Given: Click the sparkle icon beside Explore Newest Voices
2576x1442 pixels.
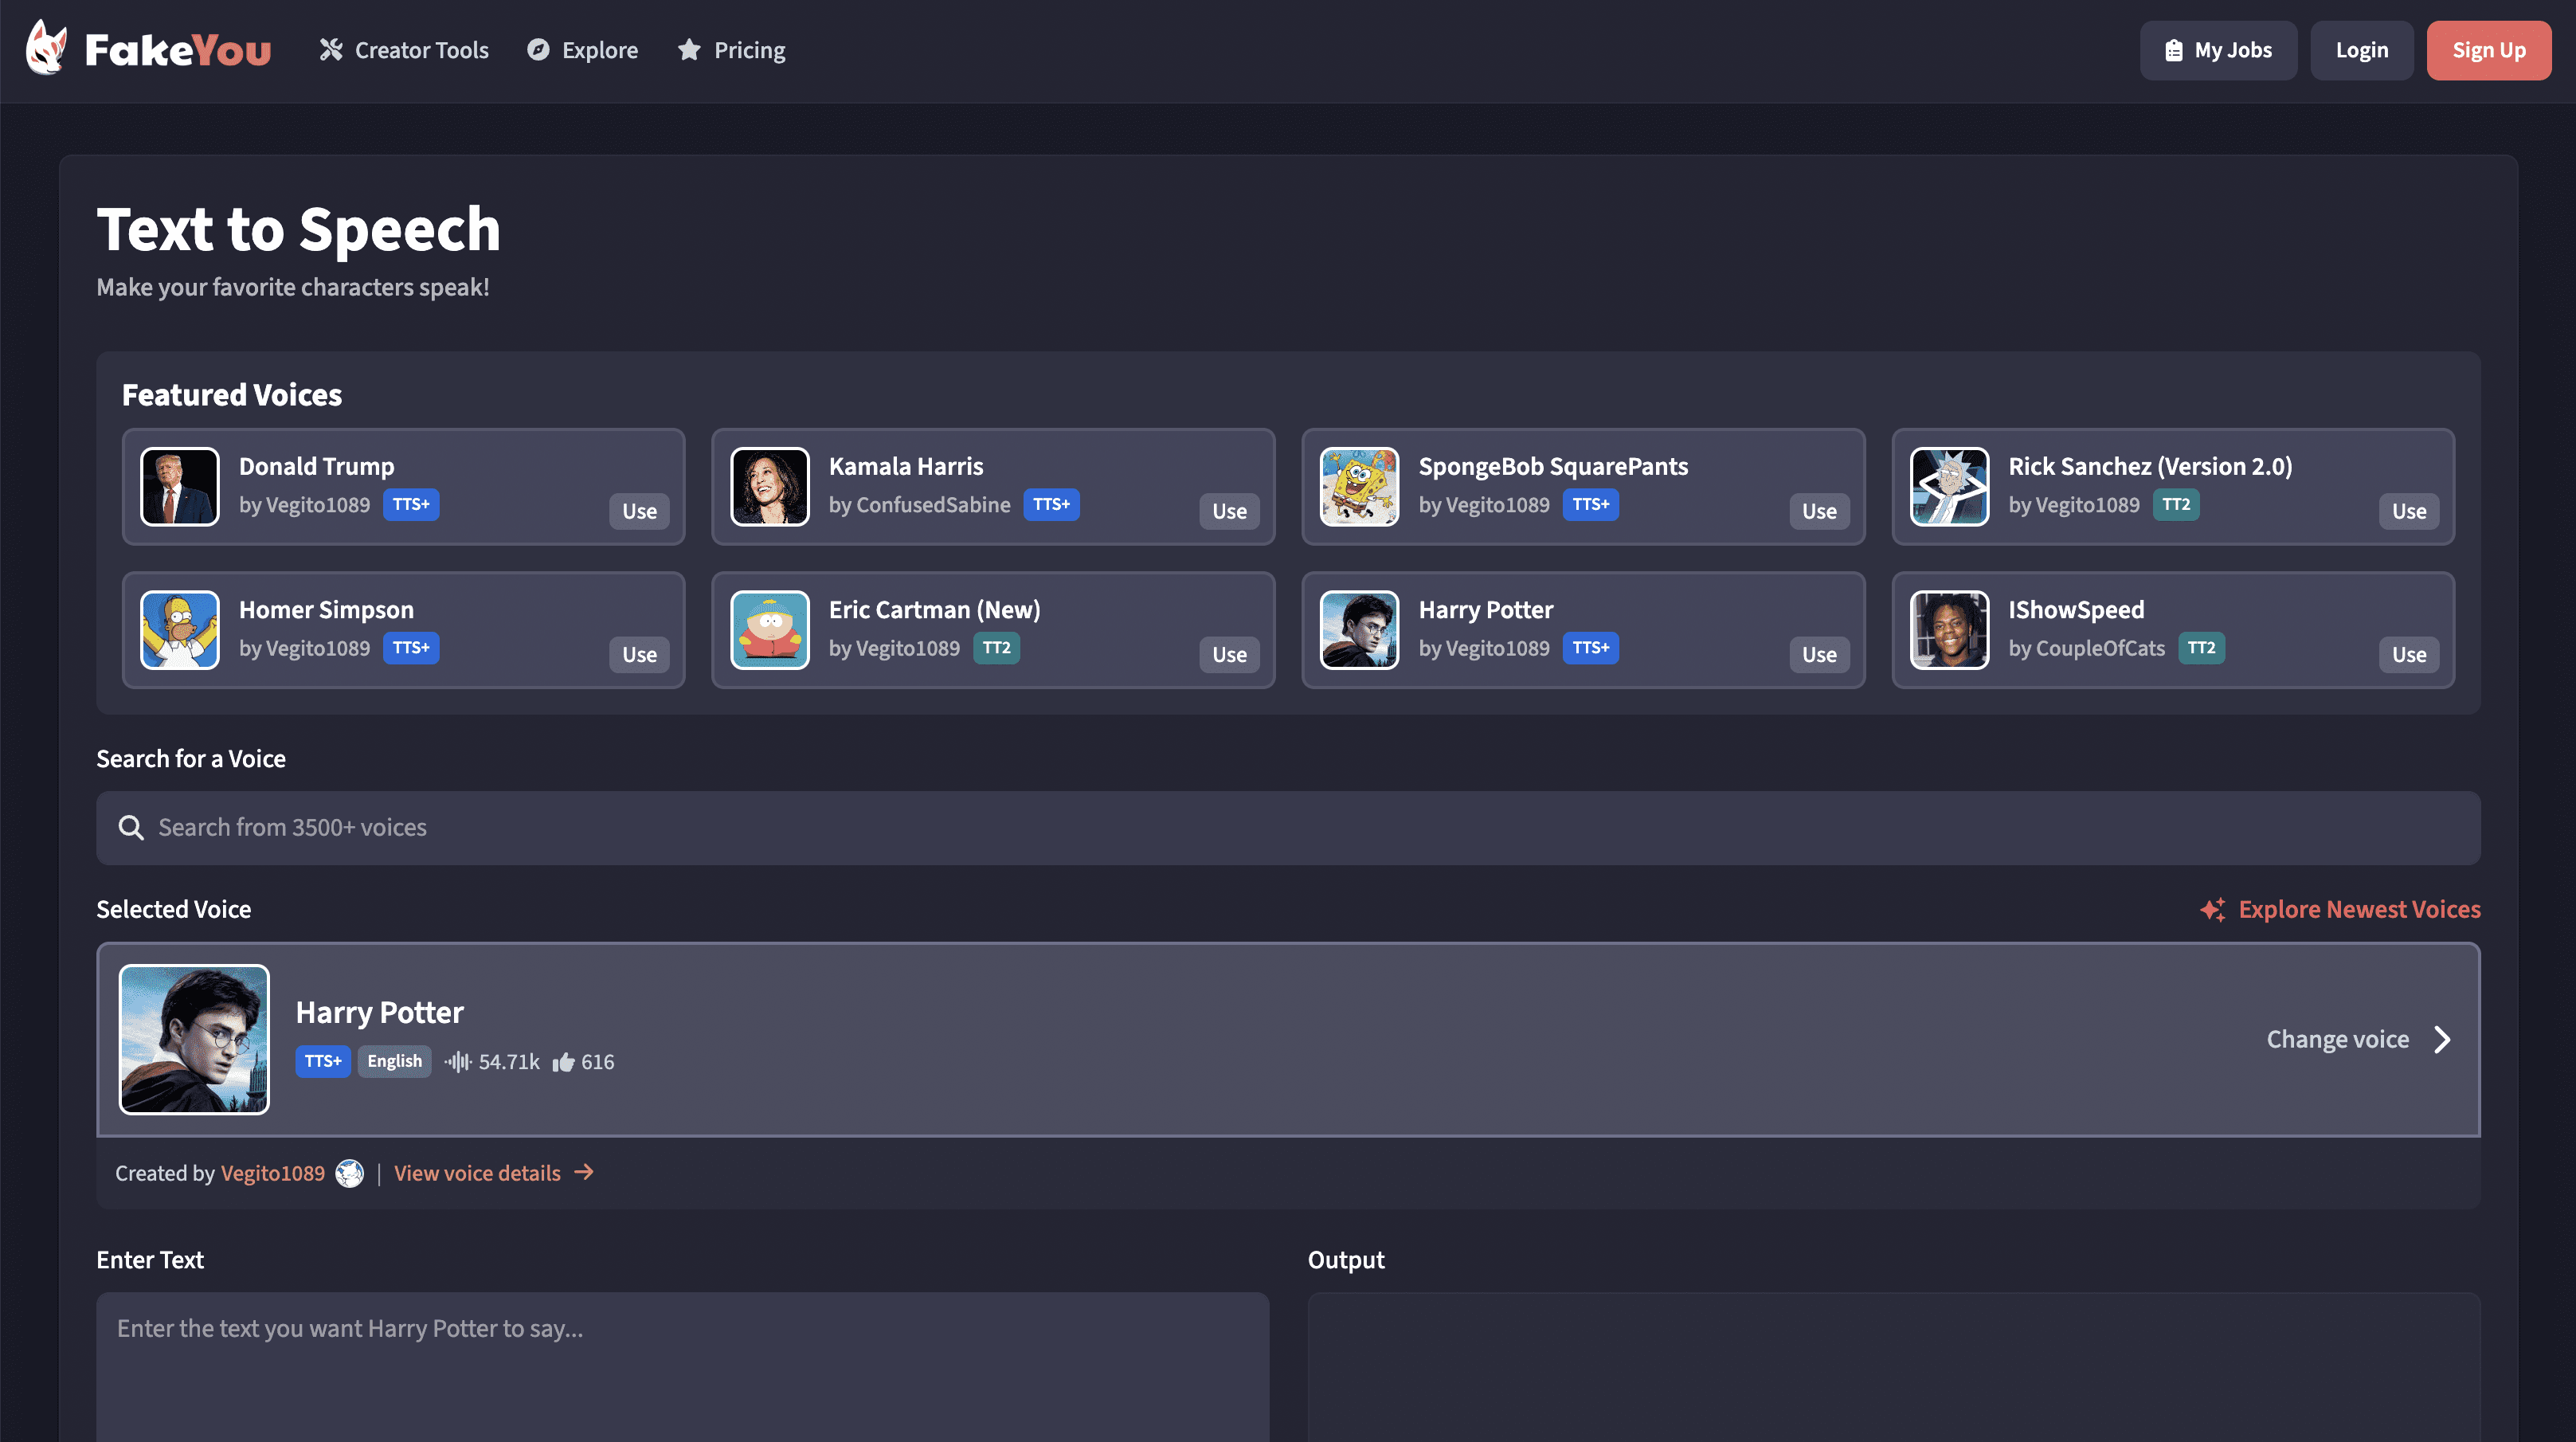Looking at the screenshot, I should 2212,910.
